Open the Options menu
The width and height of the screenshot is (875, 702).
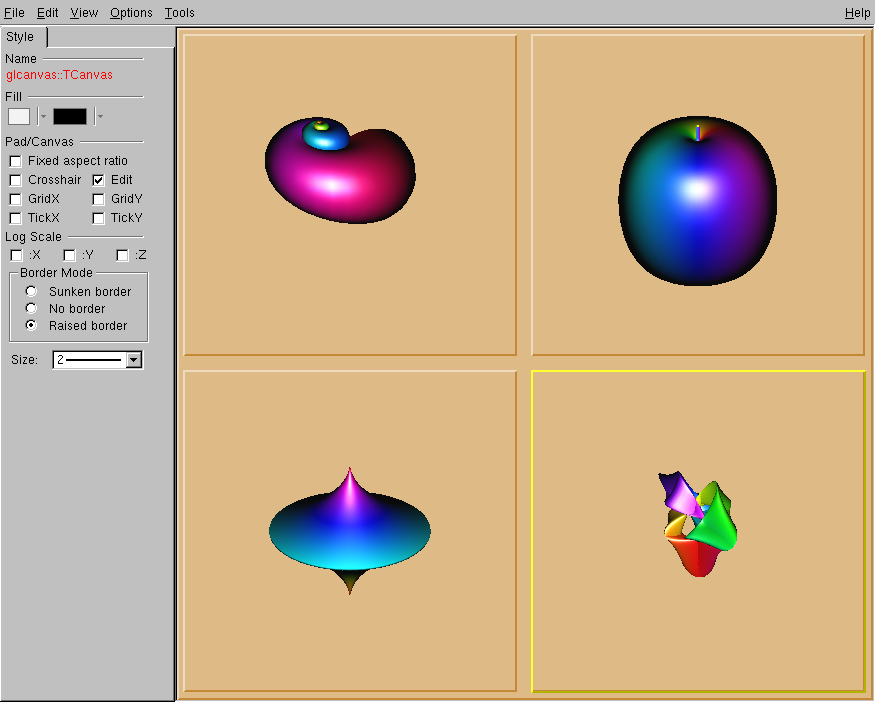[x=131, y=13]
